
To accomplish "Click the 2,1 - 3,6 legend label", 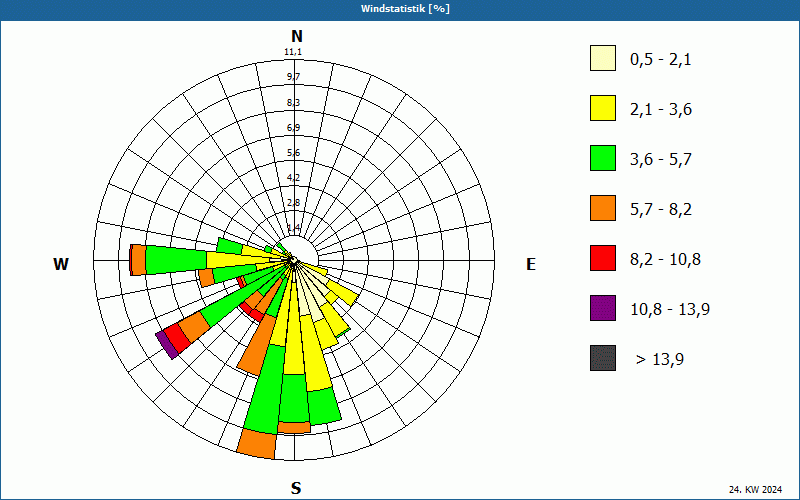I will pos(661,110).
